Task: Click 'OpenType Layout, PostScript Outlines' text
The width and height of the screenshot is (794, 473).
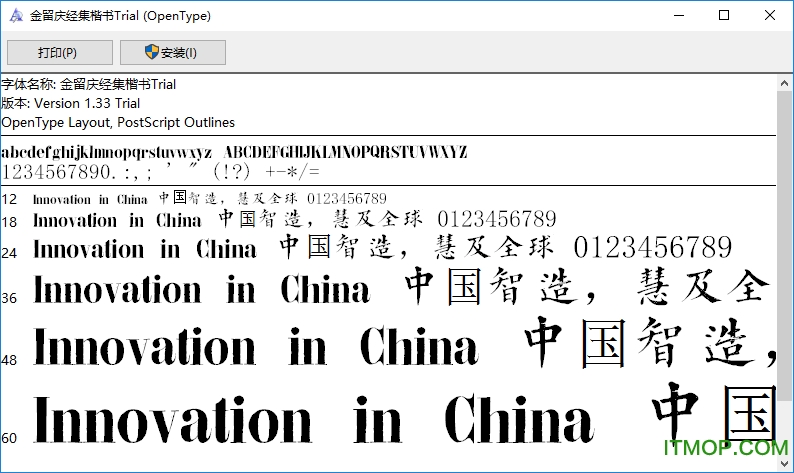Action: pyautogui.click(x=118, y=123)
